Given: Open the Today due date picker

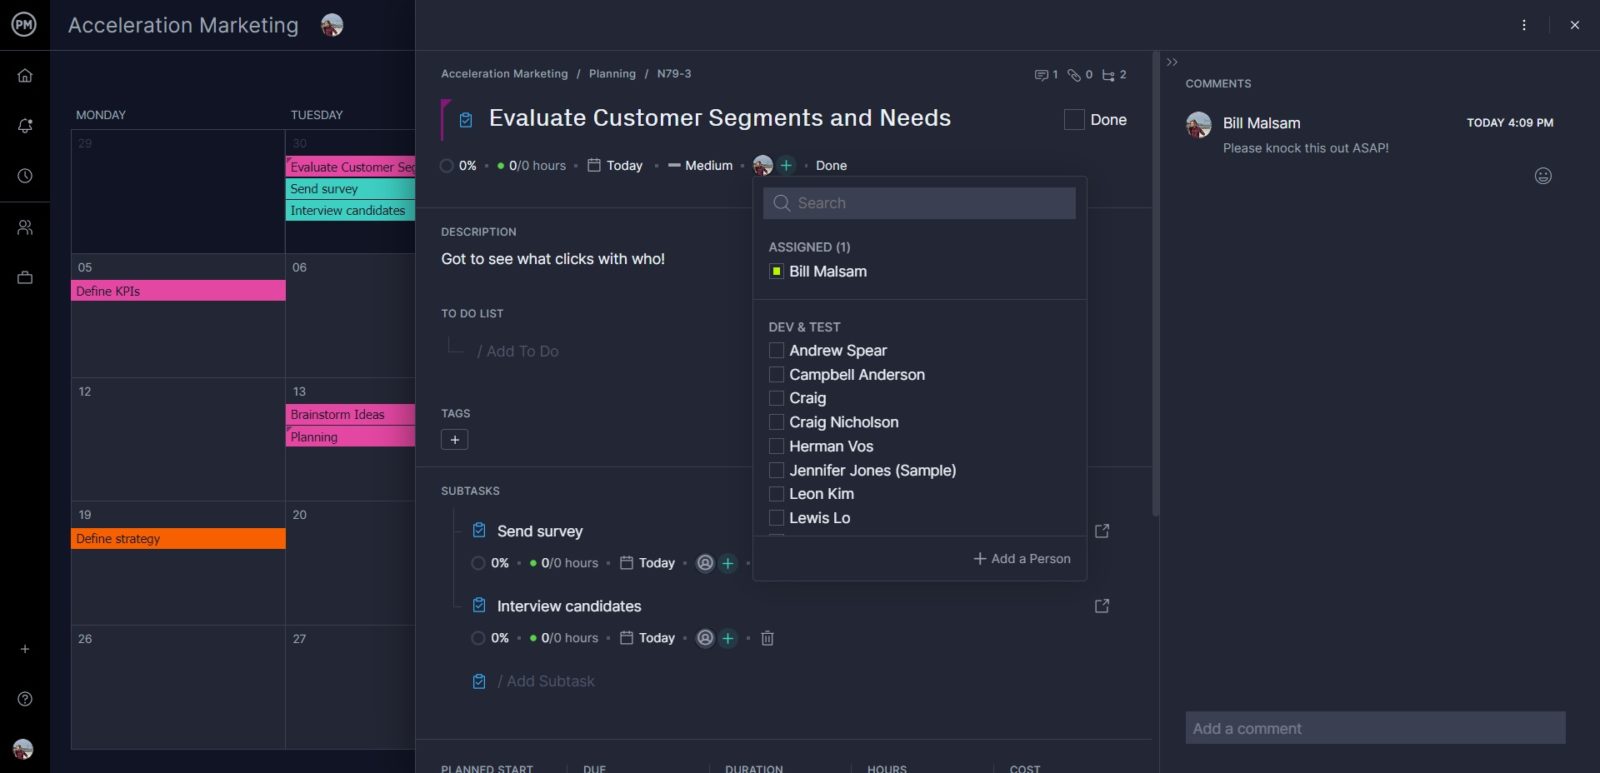Looking at the screenshot, I should (x=615, y=166).
